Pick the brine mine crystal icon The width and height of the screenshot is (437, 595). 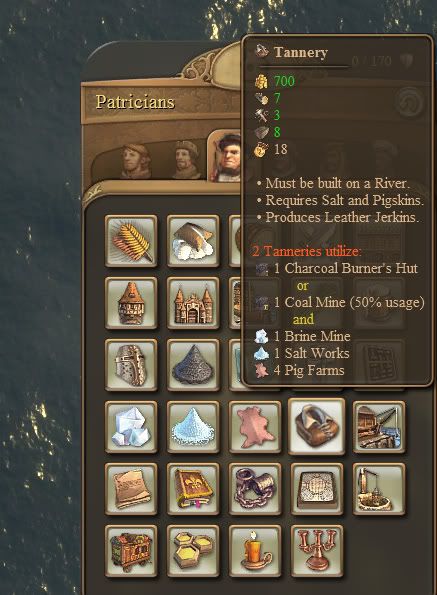point(131,427)
